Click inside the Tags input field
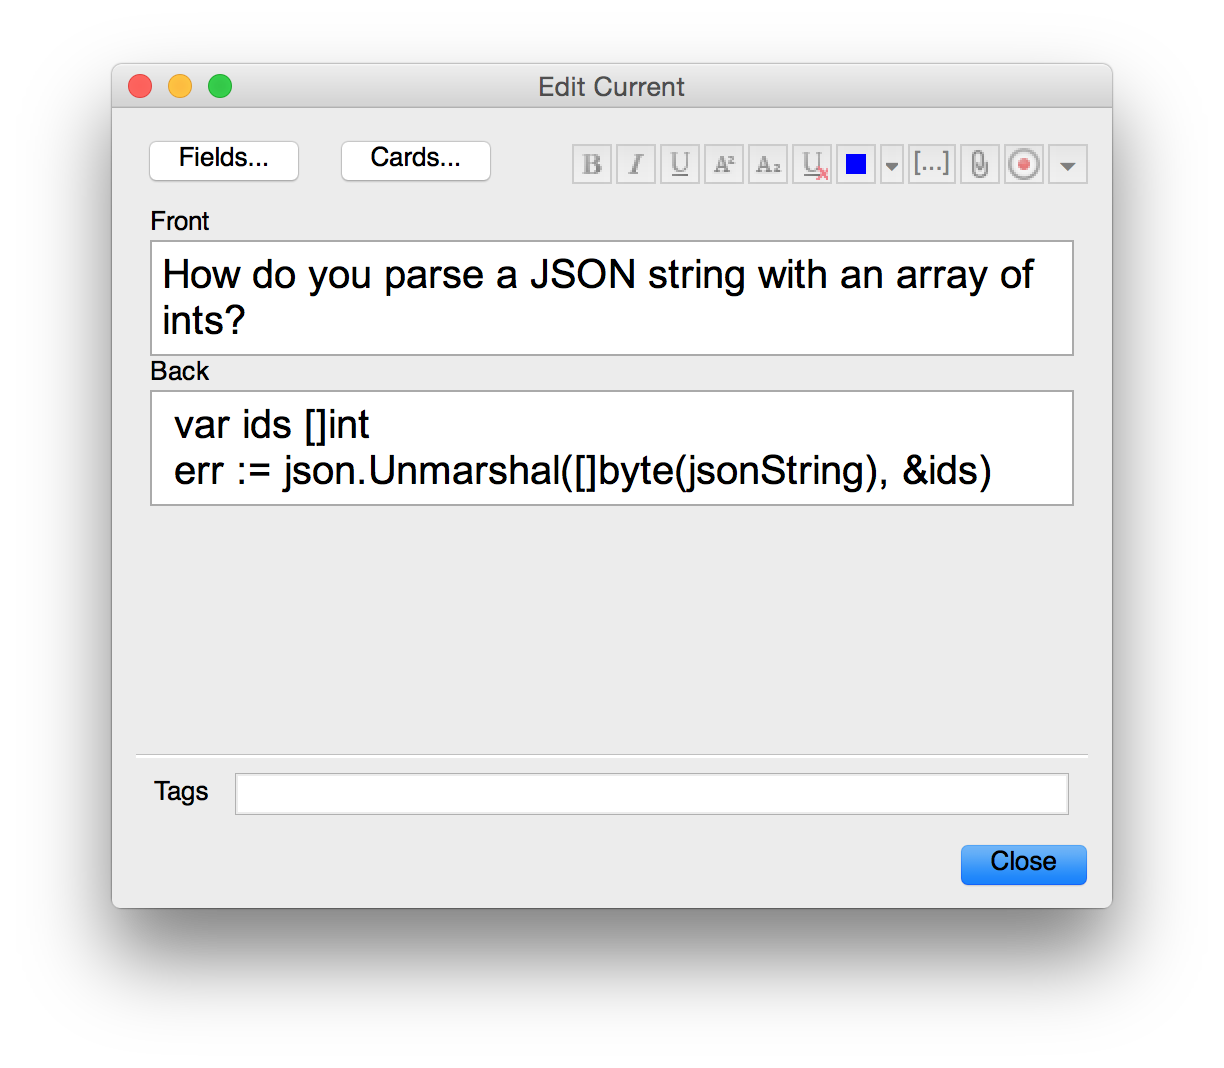 point(652,793)
